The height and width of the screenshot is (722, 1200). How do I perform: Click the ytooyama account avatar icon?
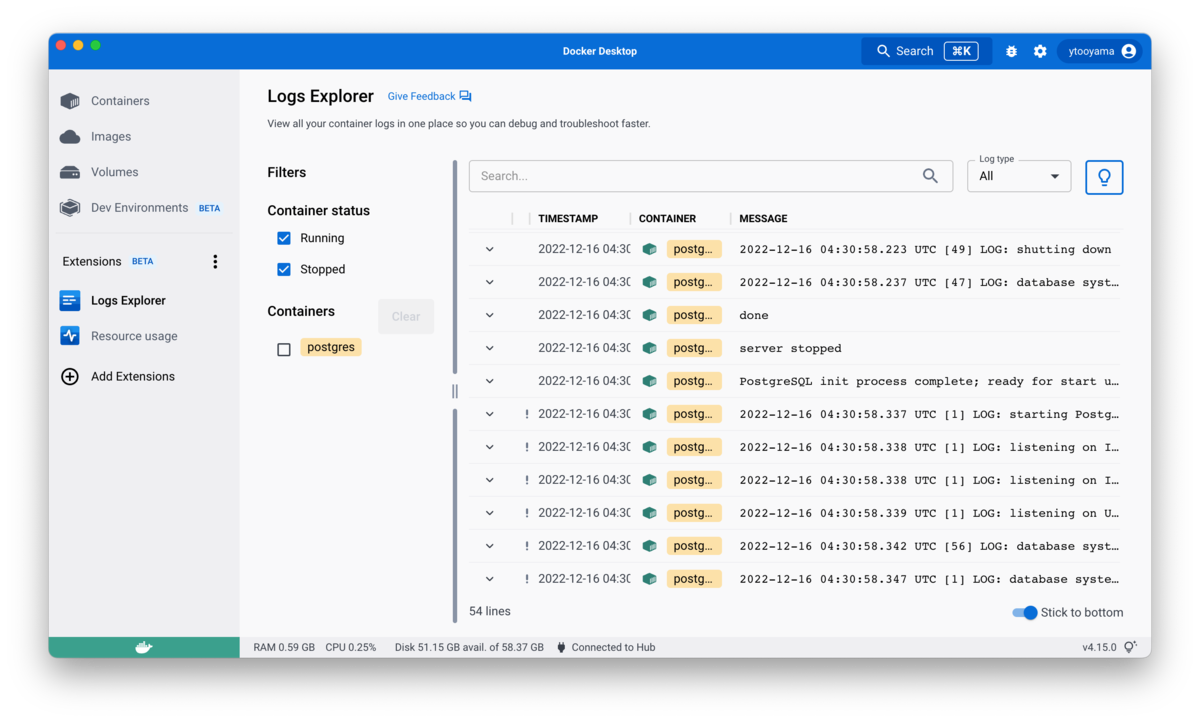pyautogui.click(x=1129, y=51)
